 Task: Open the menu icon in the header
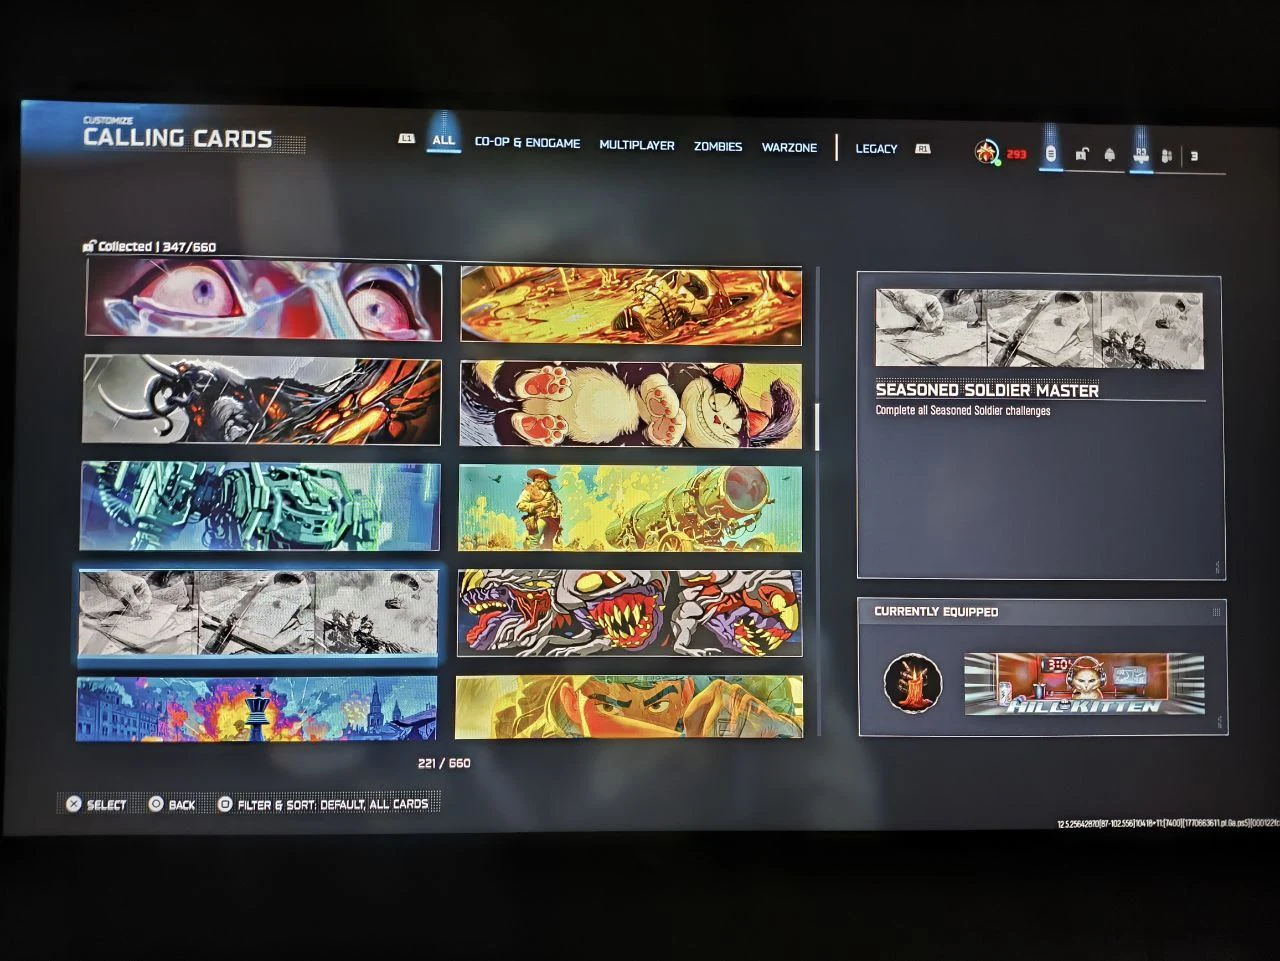click(x=1050, y=154)
